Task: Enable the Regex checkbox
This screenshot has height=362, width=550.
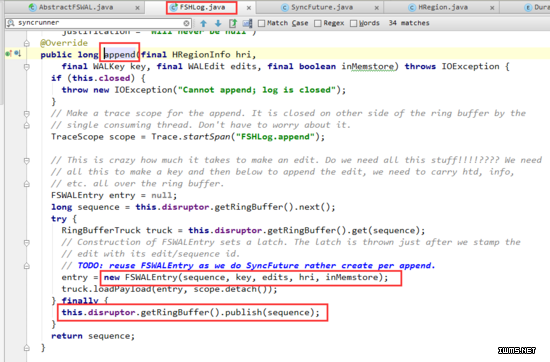Action: point(318,24)
